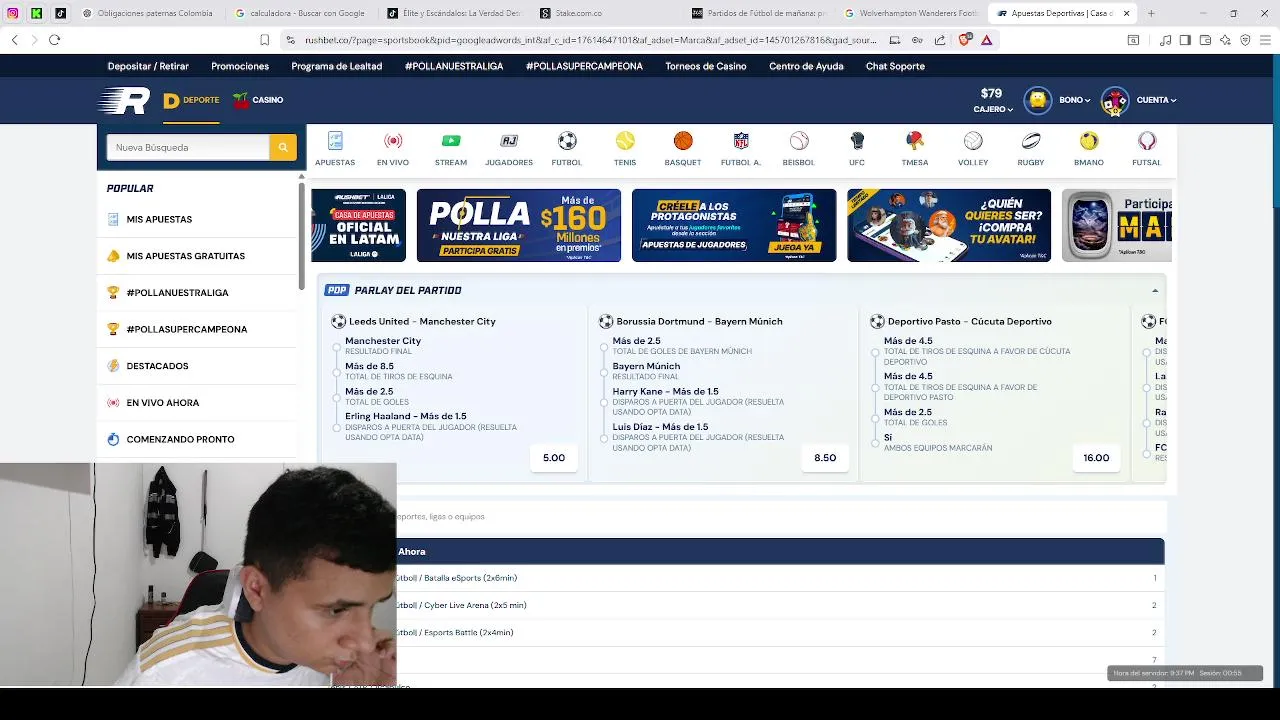Toggle the Manchester City resultado final selection
The height and width of the screenshot is (720, 1280).
tap(337, 346)
